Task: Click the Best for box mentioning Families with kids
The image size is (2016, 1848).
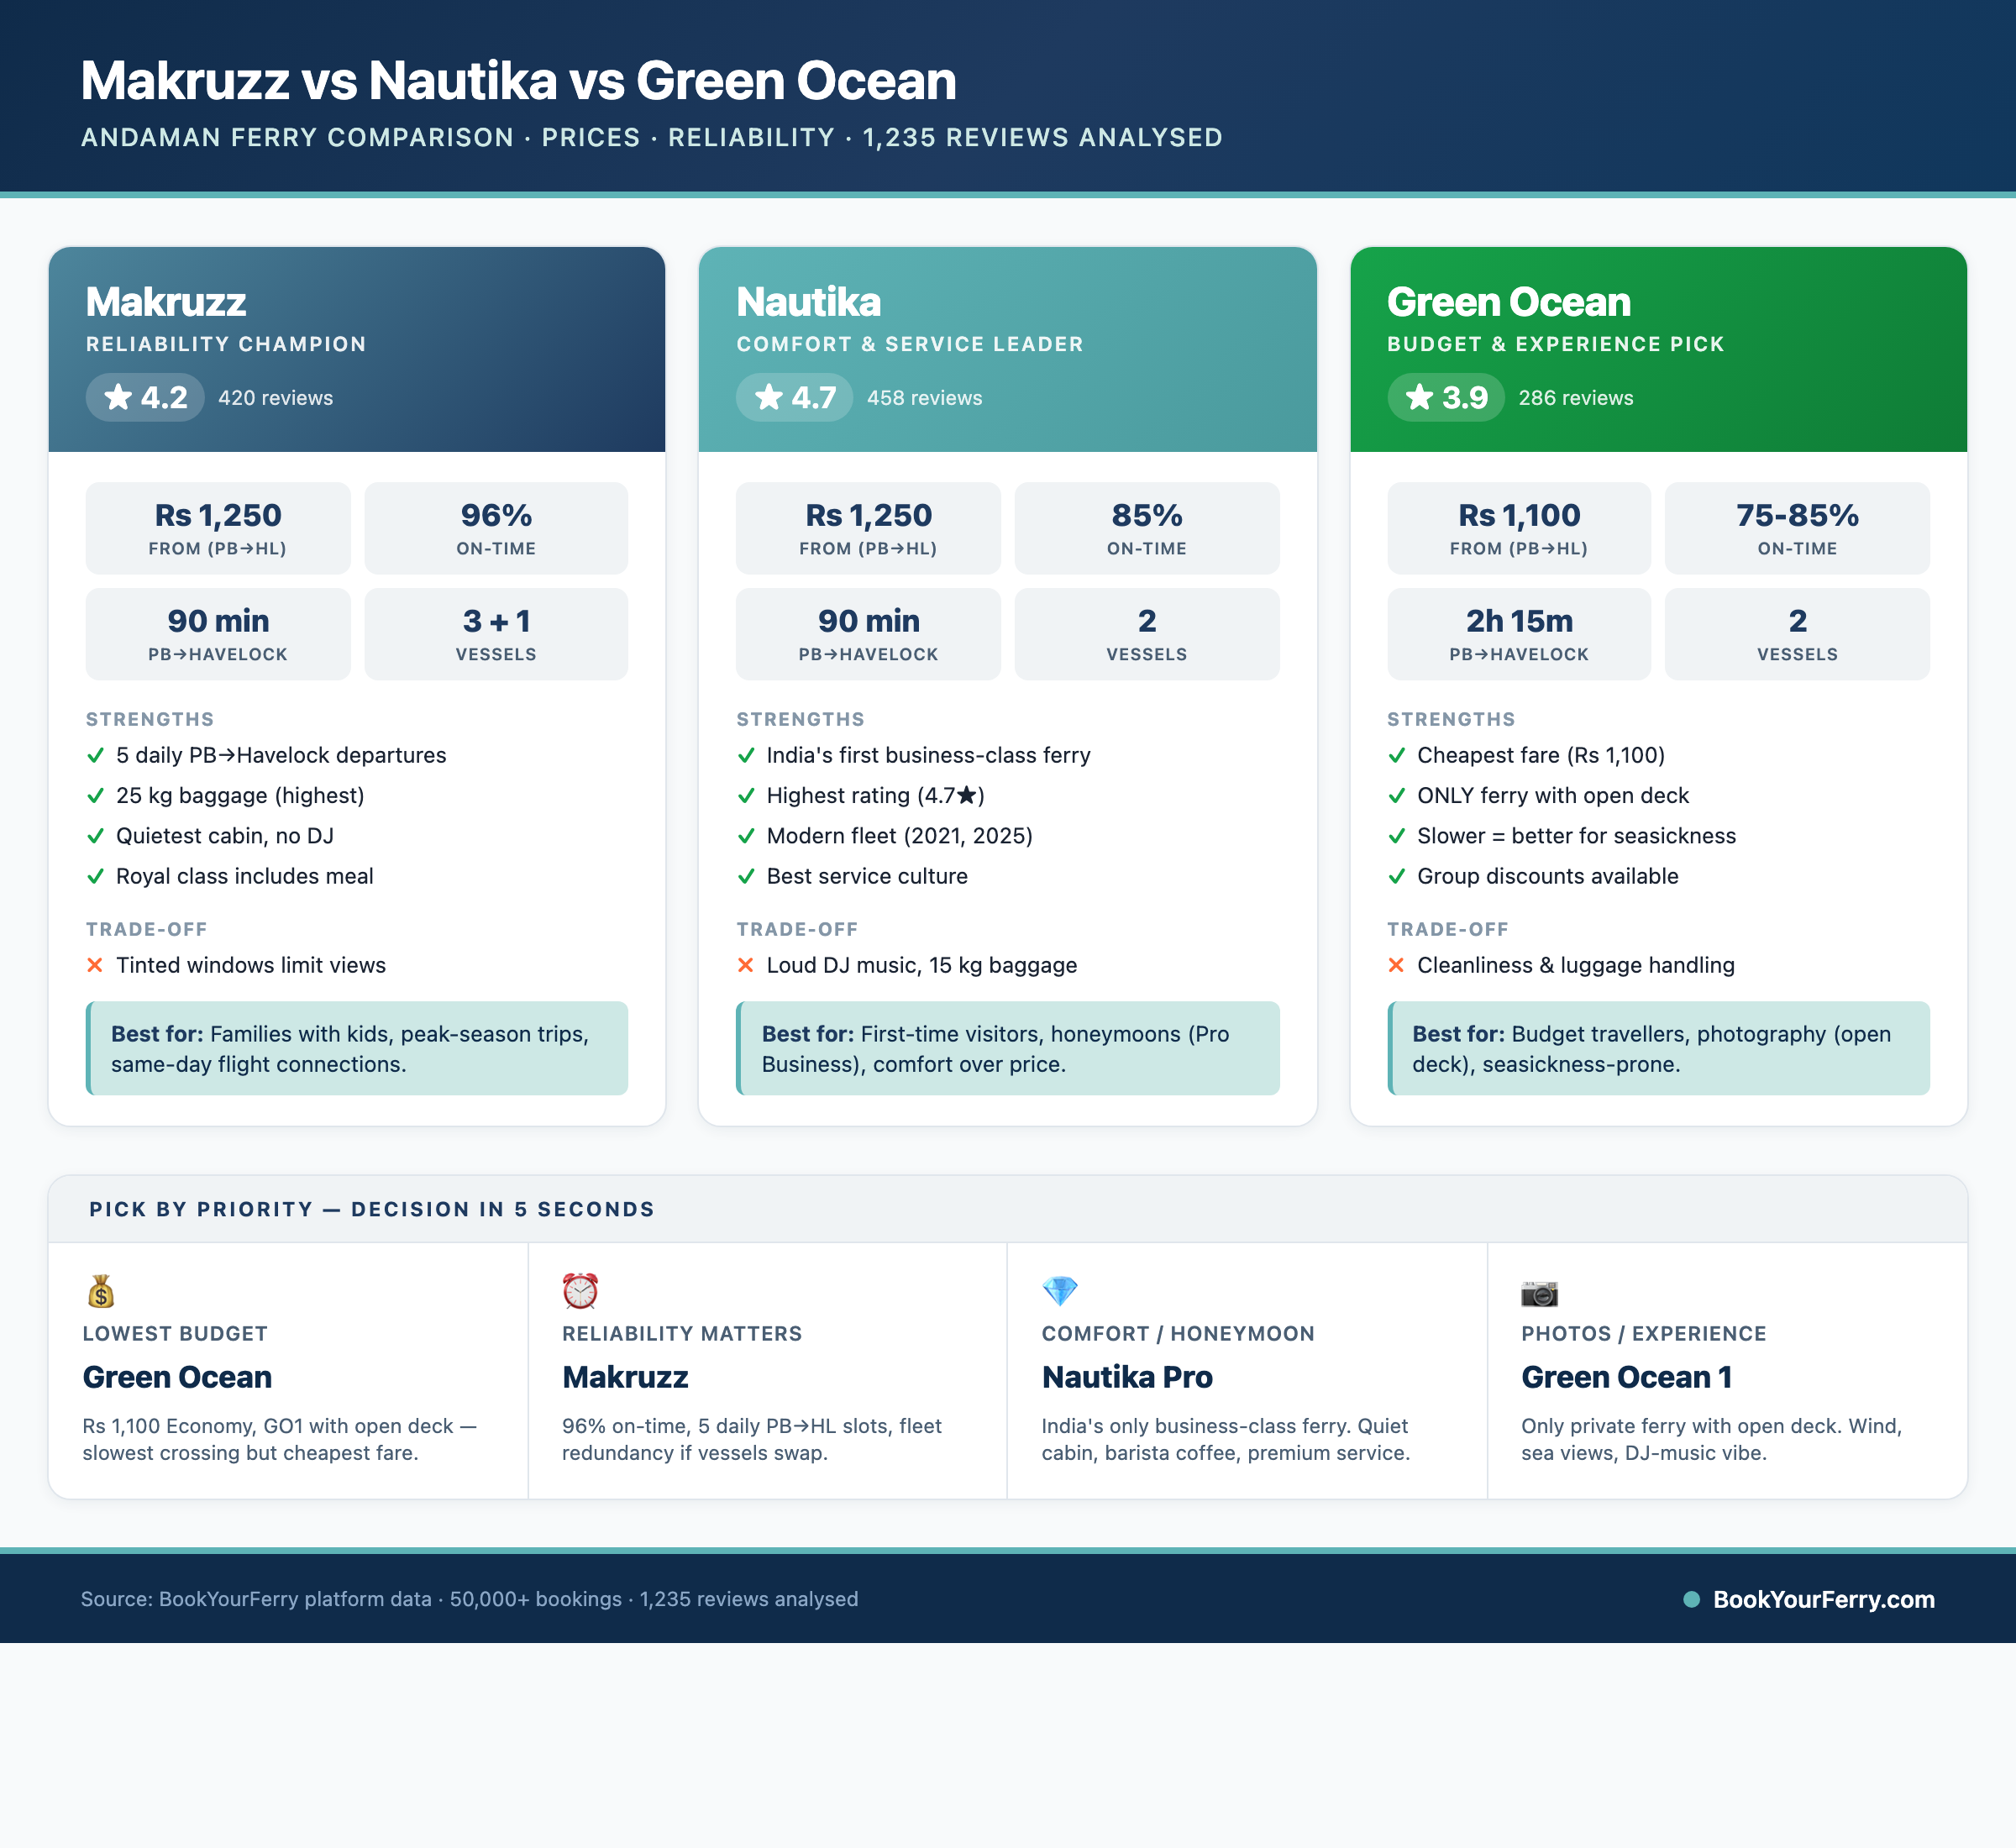Action: point(357,1048)
